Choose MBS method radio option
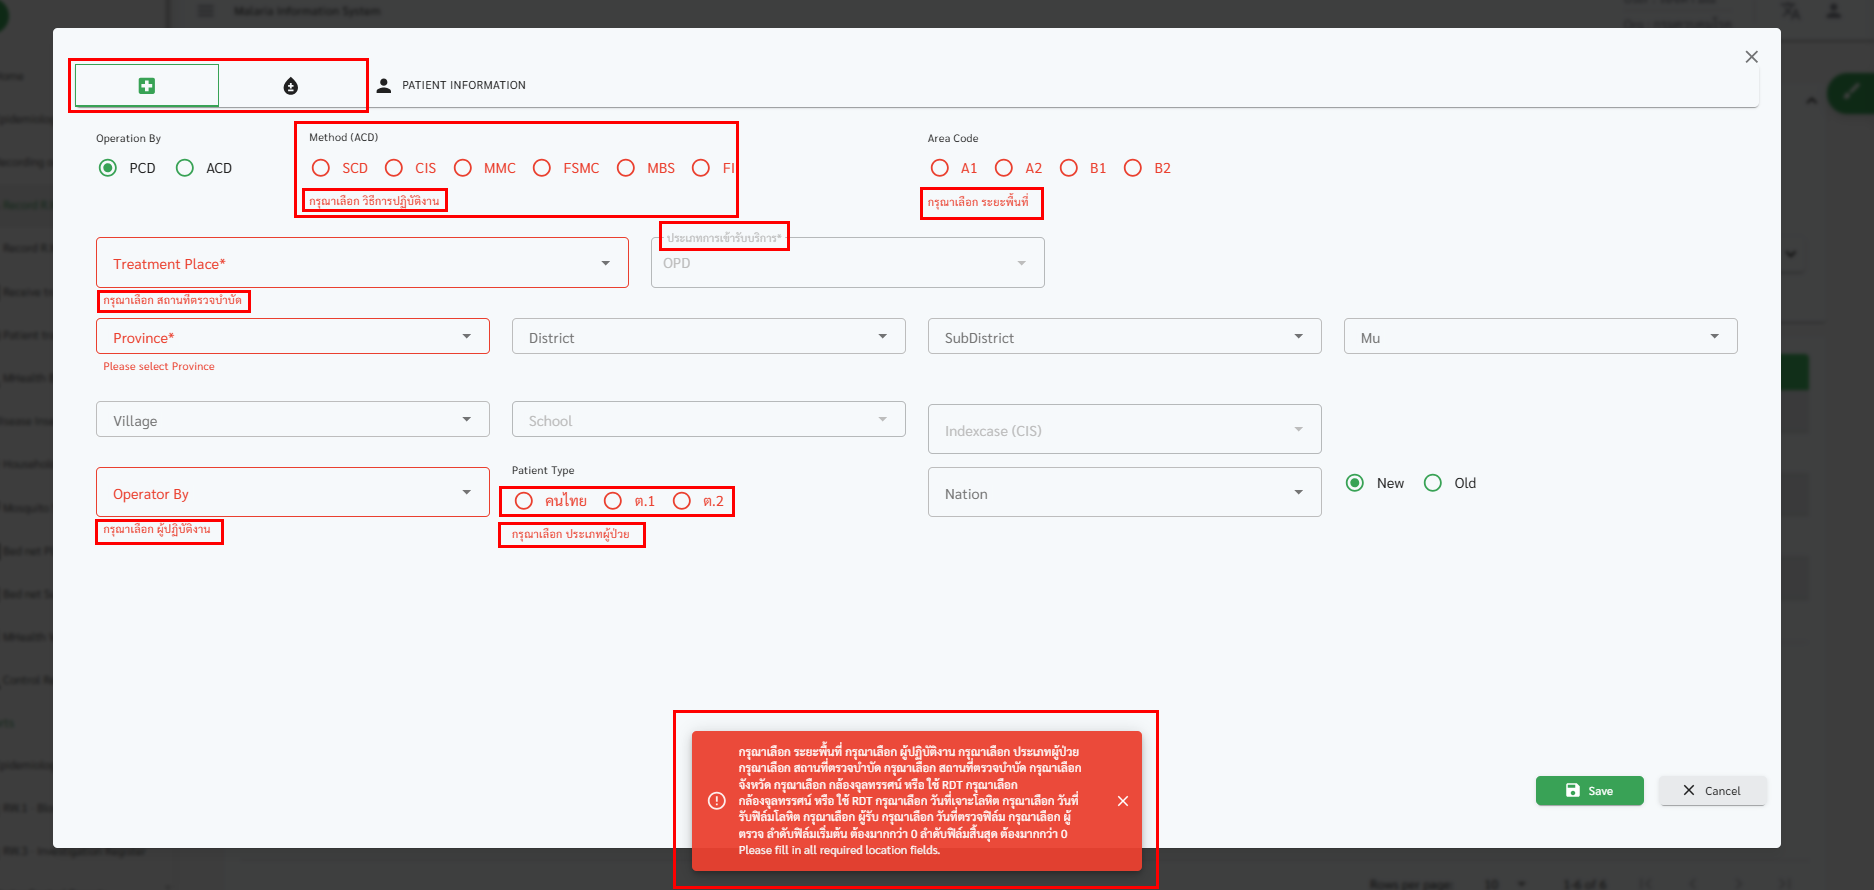Viewport: 1874px width, 890px height. pyautogui.click(x=626, y=168)
